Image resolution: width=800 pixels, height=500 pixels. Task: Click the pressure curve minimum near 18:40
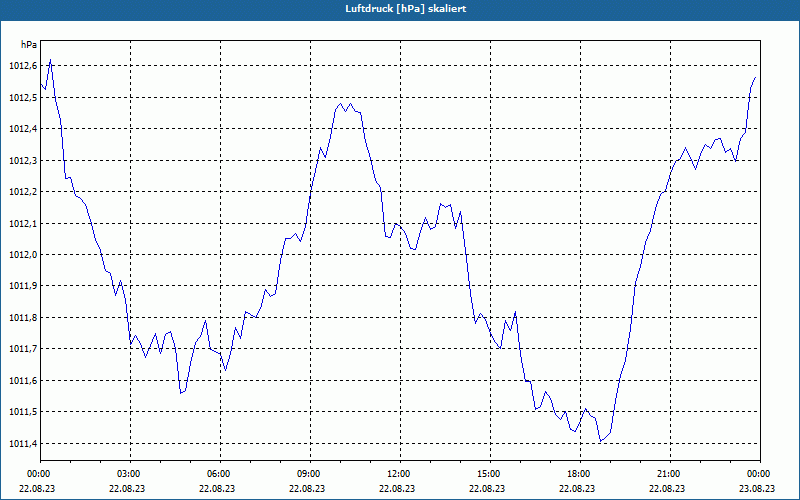pos(601,441)
